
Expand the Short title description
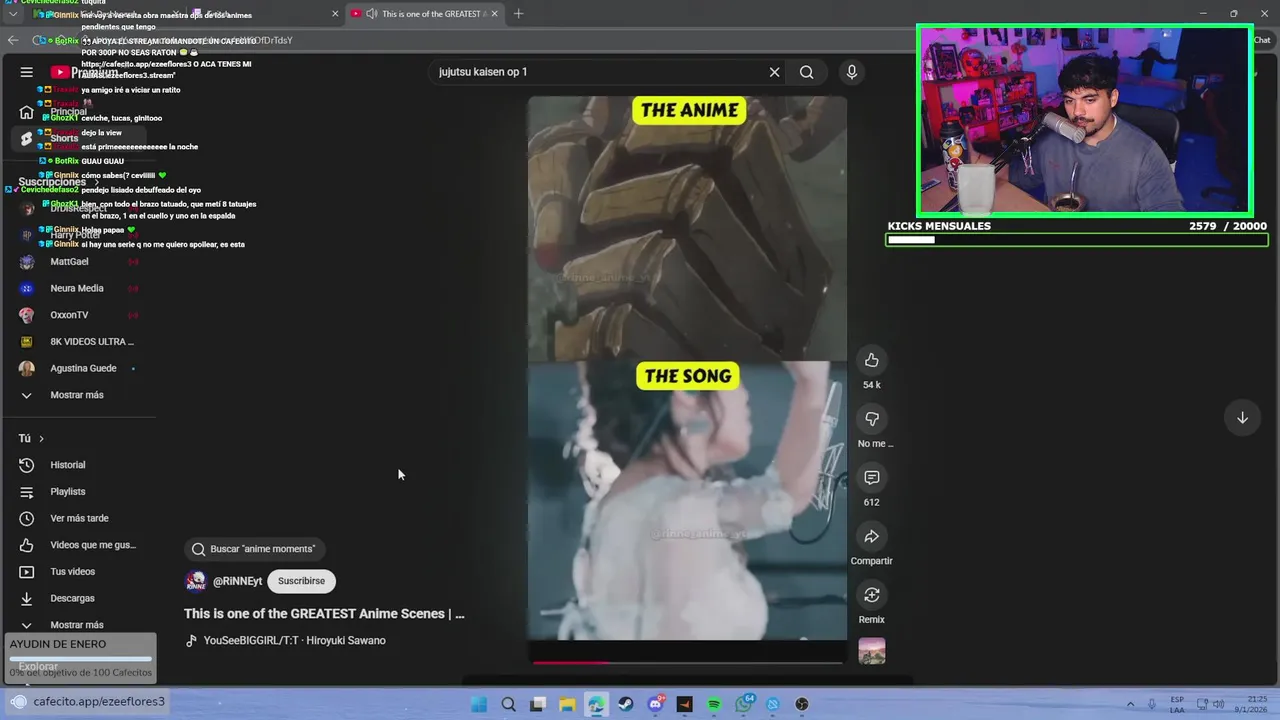pos(324,614)
